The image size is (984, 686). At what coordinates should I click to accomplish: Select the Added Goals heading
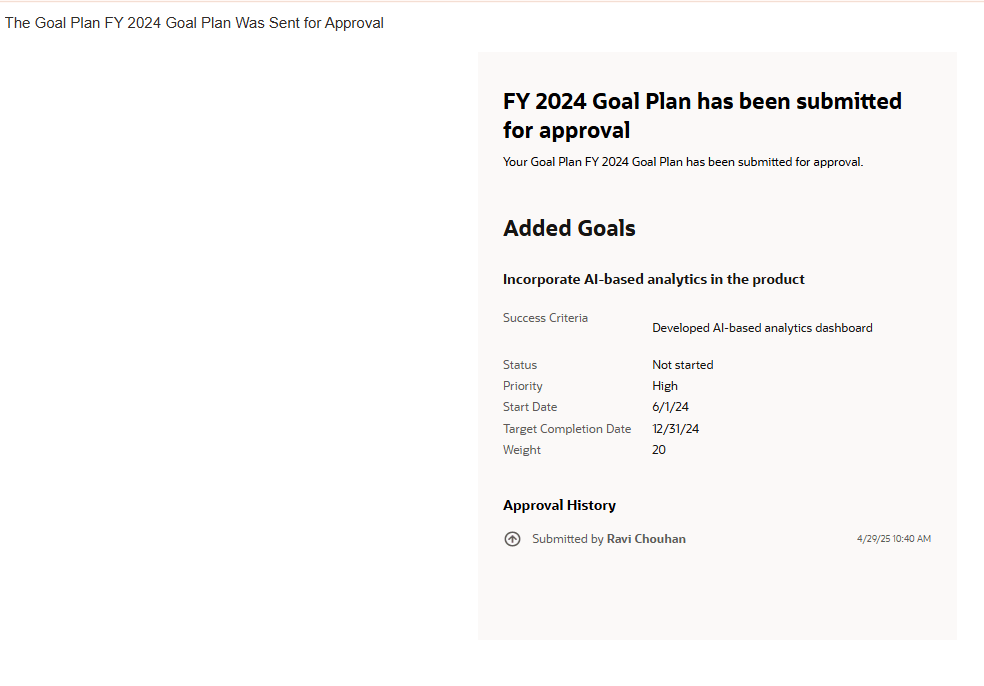click(569, 228)
